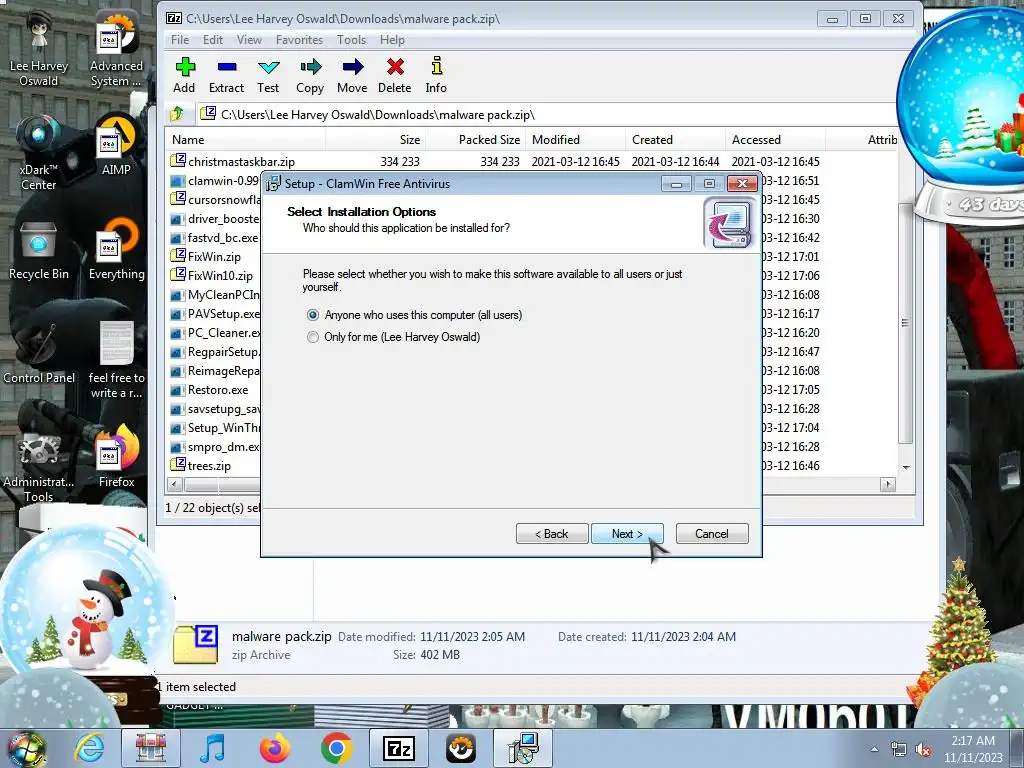Open the 'feel free to write a r...' file

116,361
